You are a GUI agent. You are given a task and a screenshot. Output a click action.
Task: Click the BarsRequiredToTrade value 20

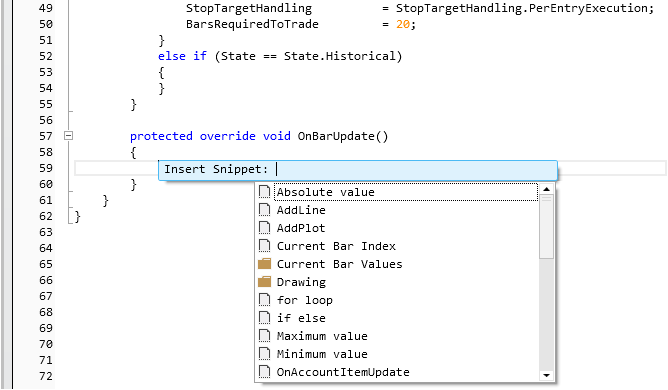pos(403,24)
